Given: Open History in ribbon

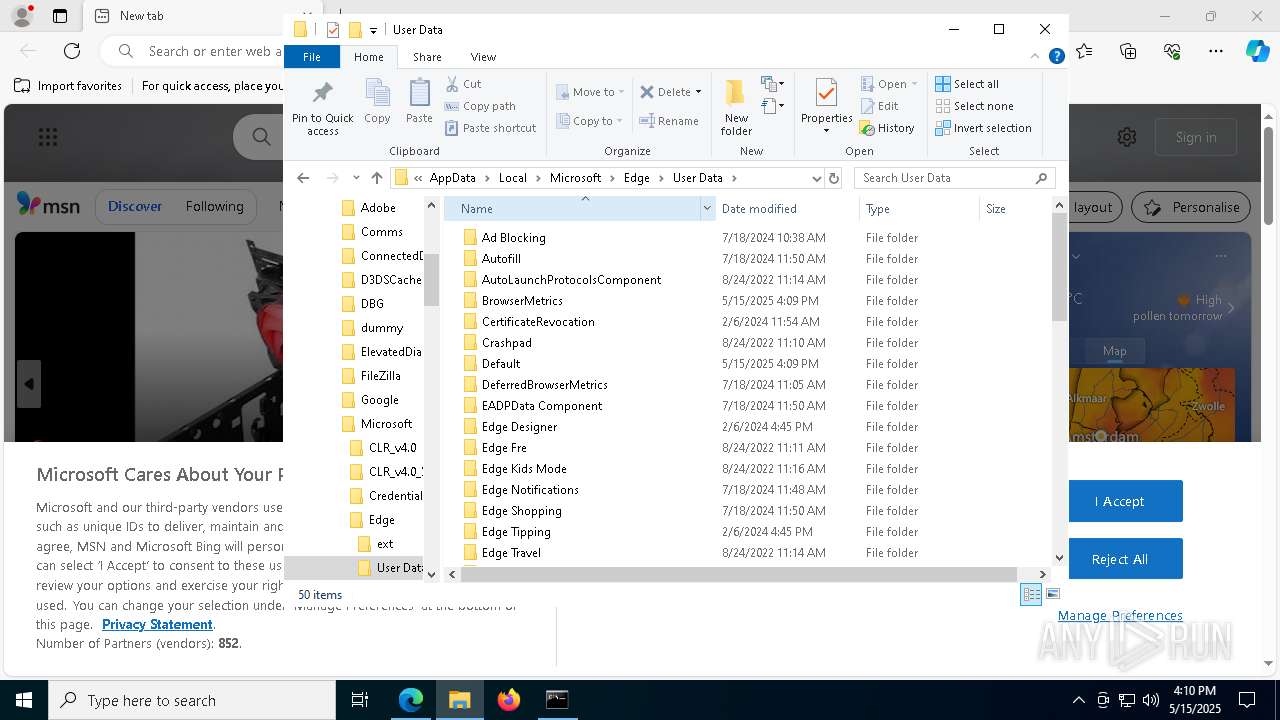Looking at the screenshot, I should [x=887, y=128].
